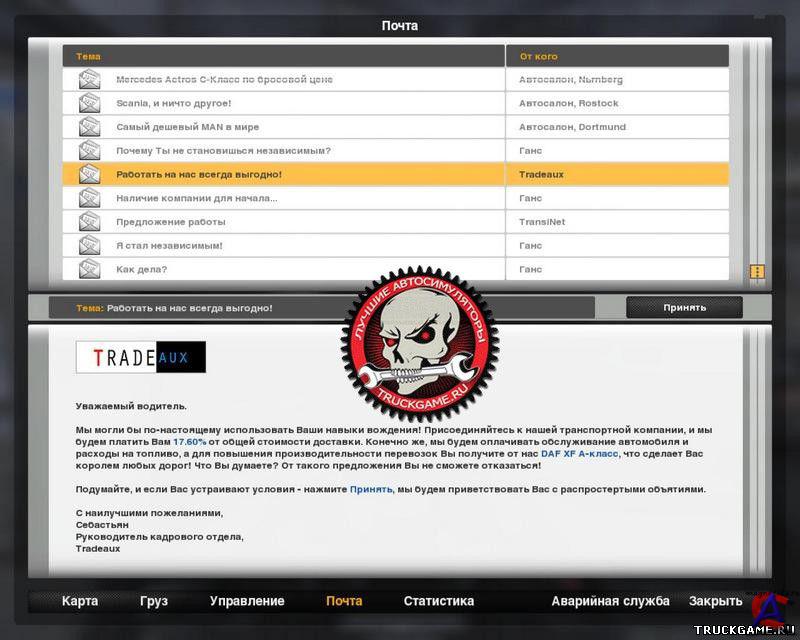Viewport: 800px width, 640px height.
Task: Click envelope icon of highlighted Tradeaux message
Action: click(x=90, y=174)
